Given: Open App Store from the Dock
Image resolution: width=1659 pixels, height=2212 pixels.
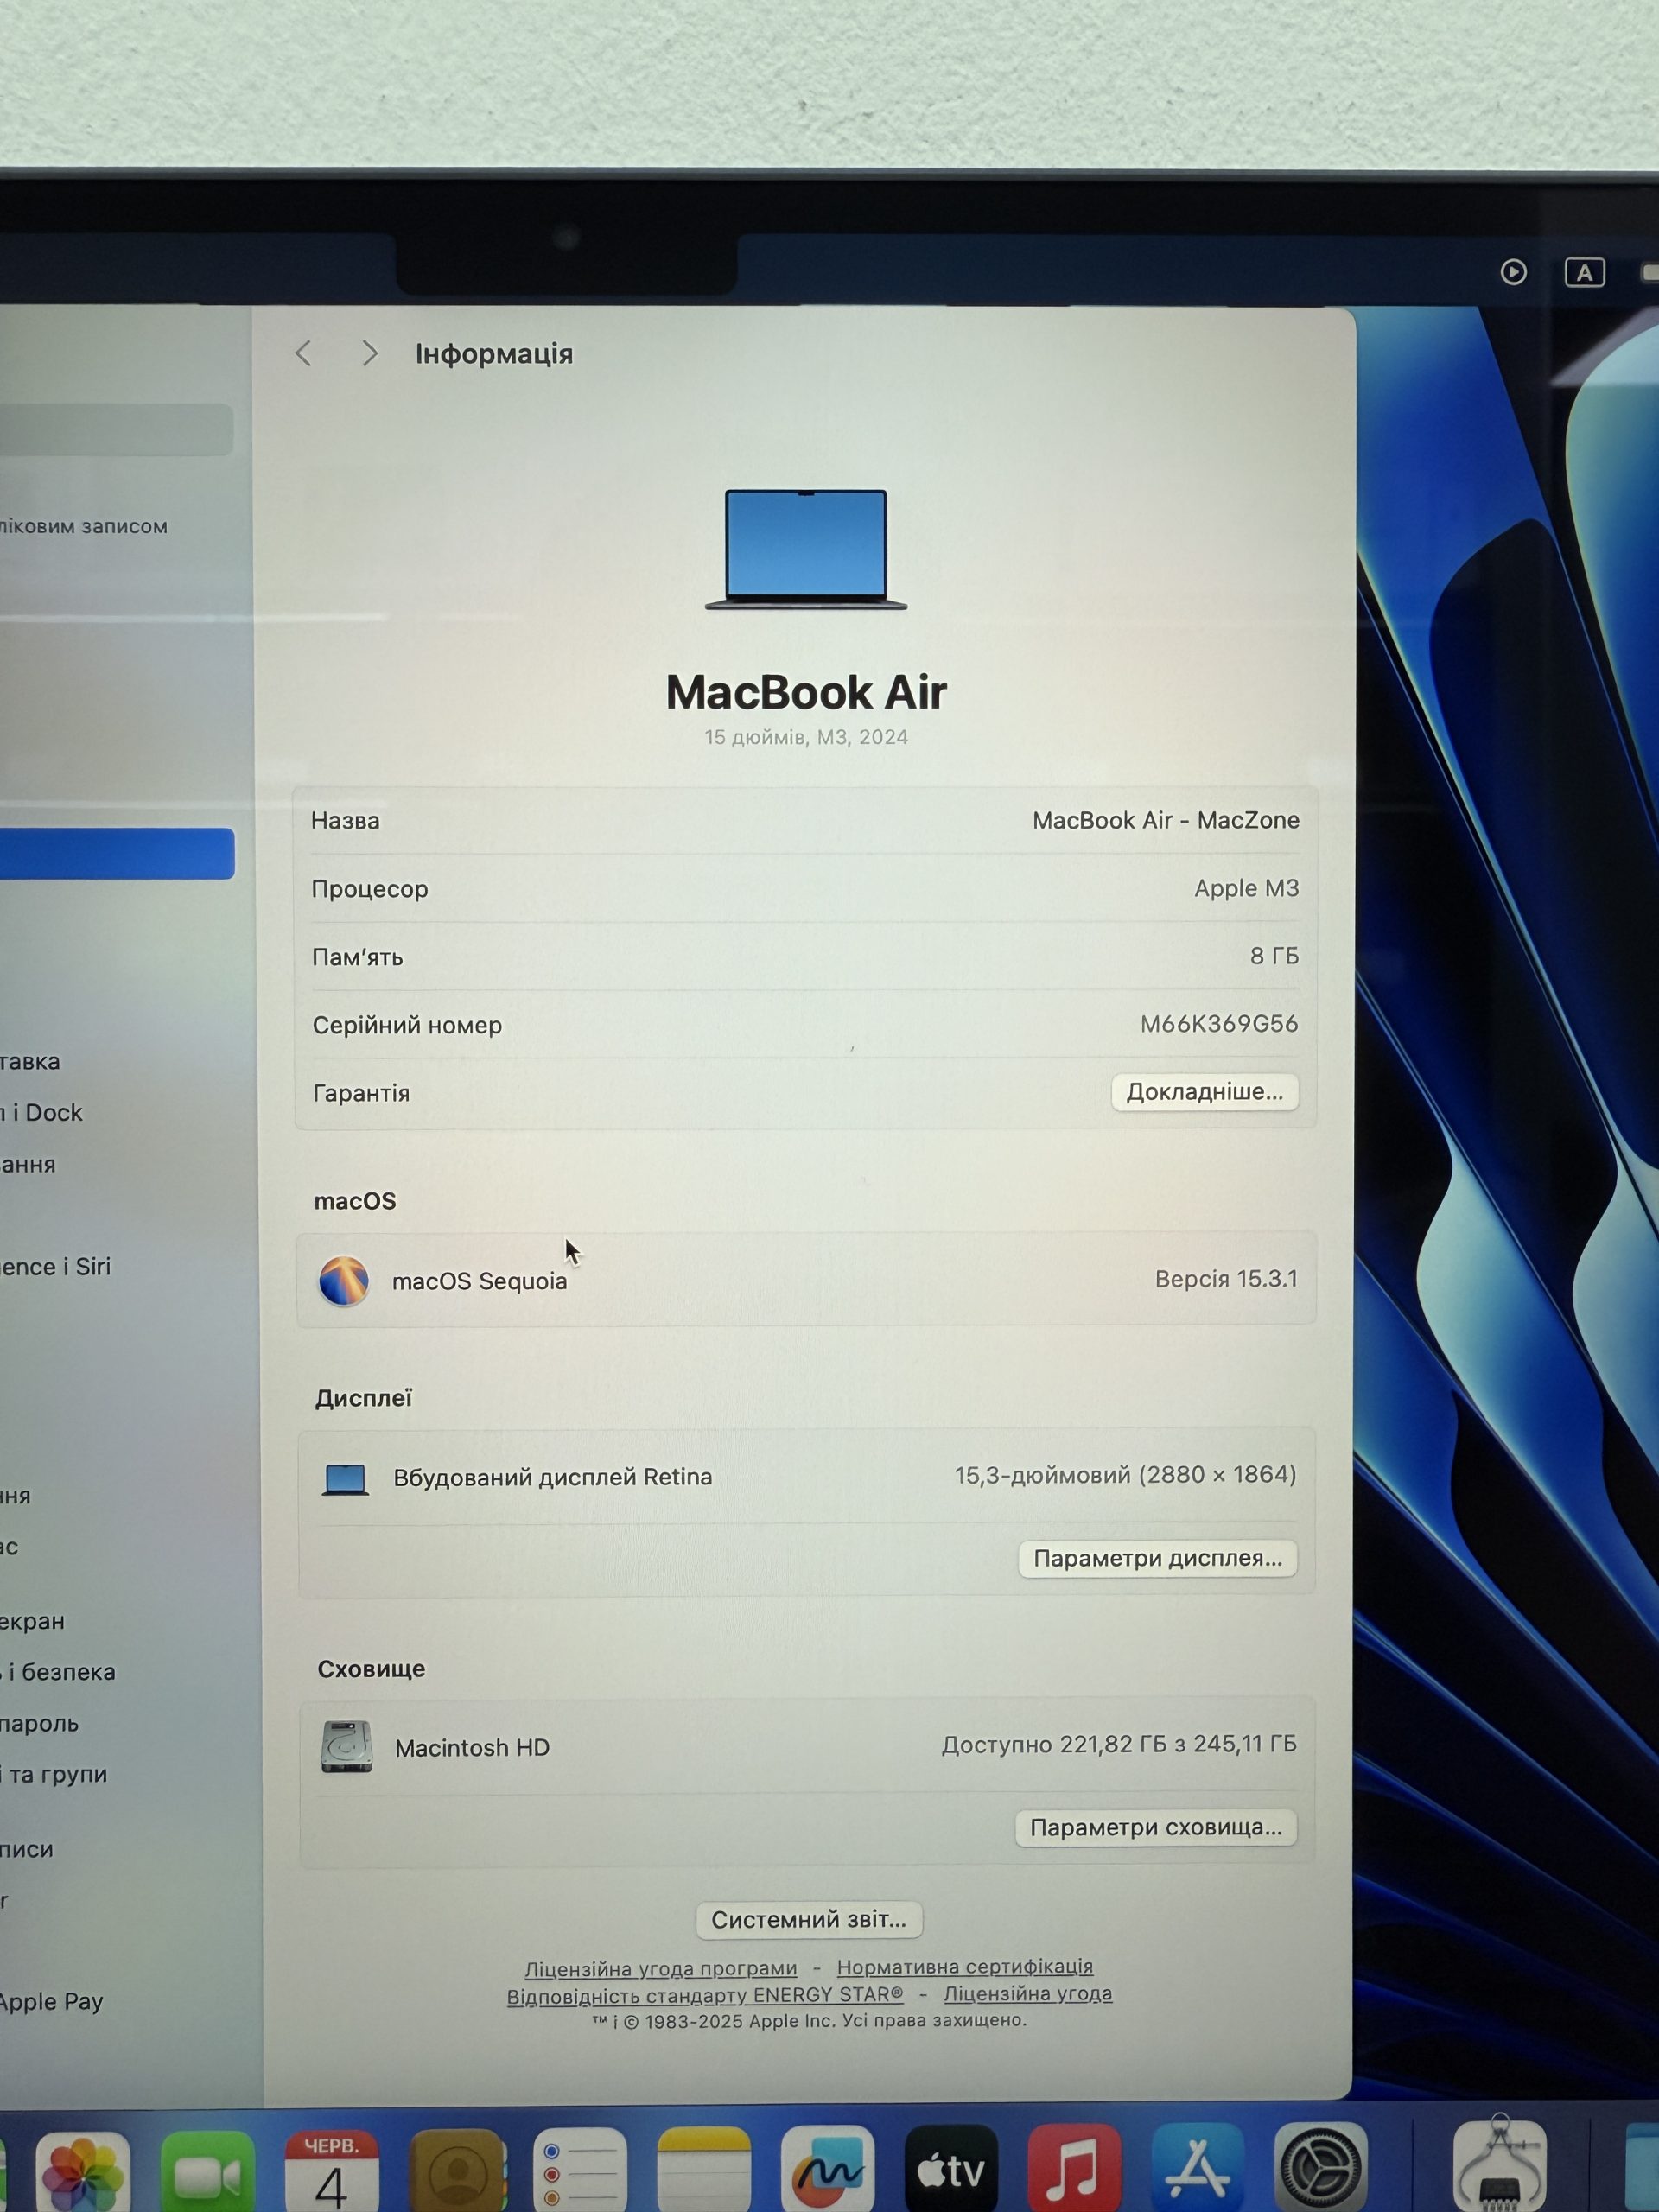Looking at the screenshot, I should (1198, 2170).
